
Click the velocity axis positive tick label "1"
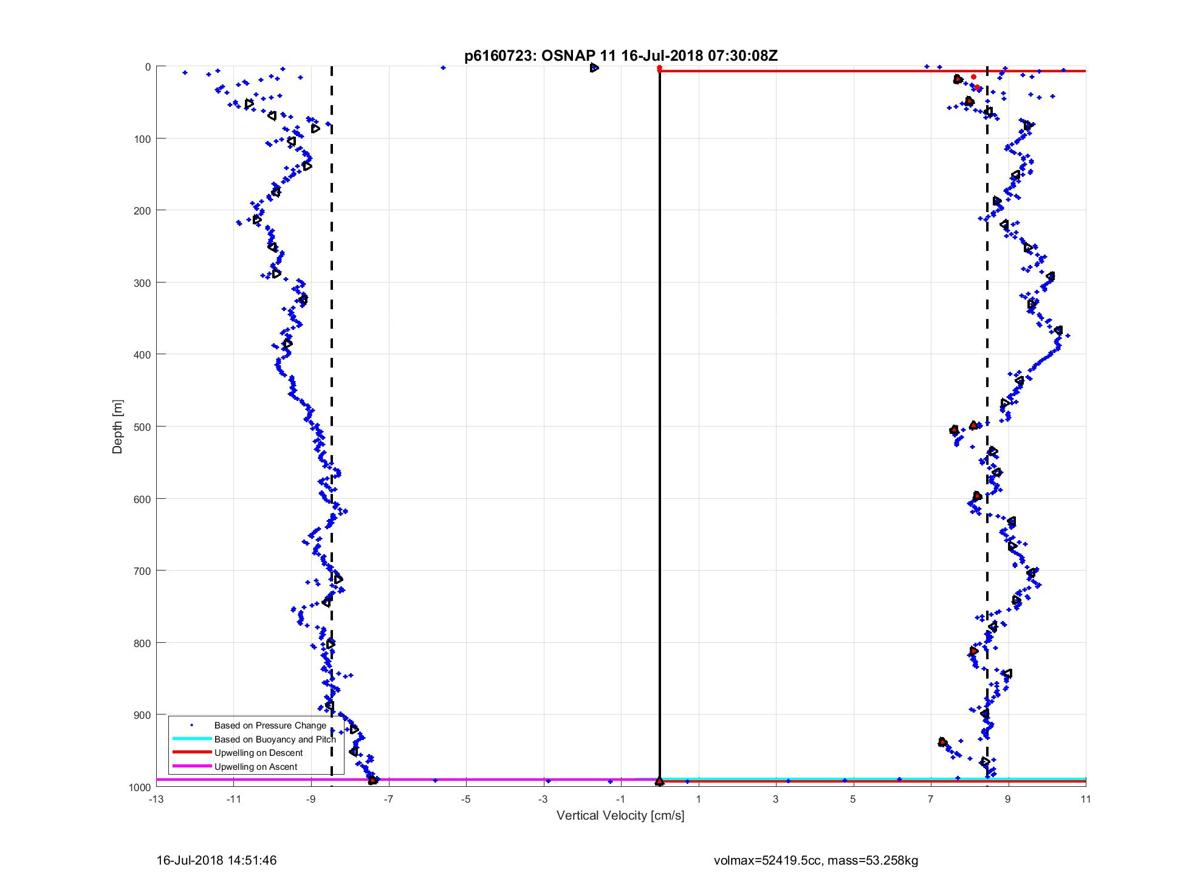(699, 799)
